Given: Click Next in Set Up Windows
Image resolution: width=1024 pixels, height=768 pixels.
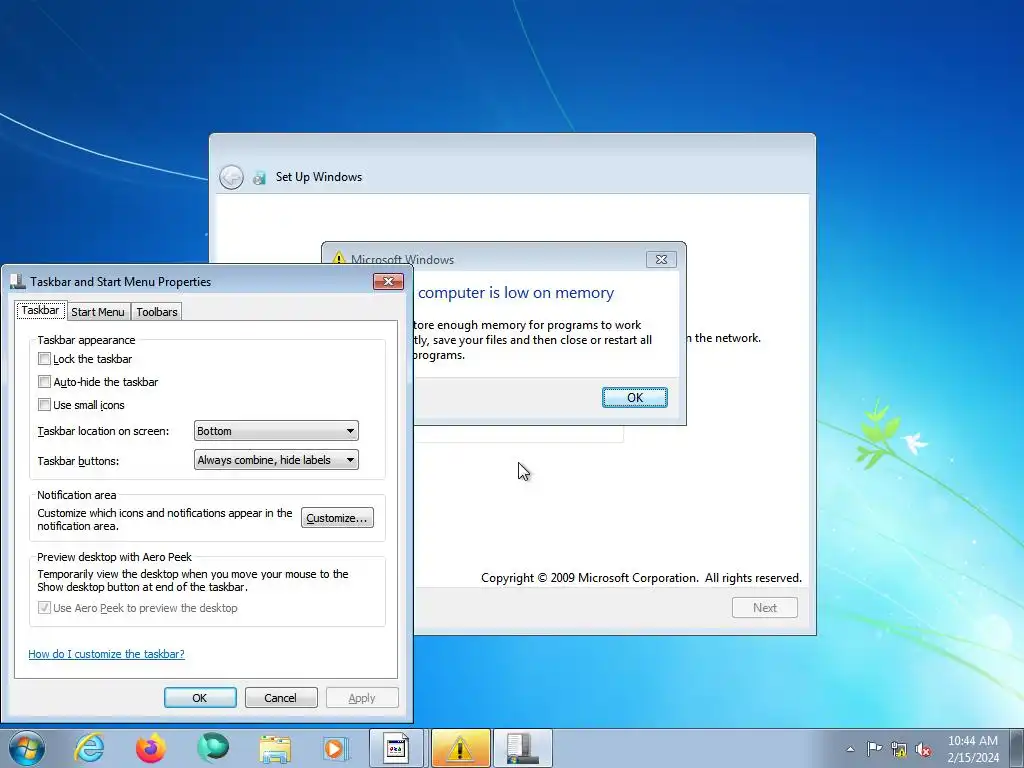Looking at the screenshot, I should 765,607.
